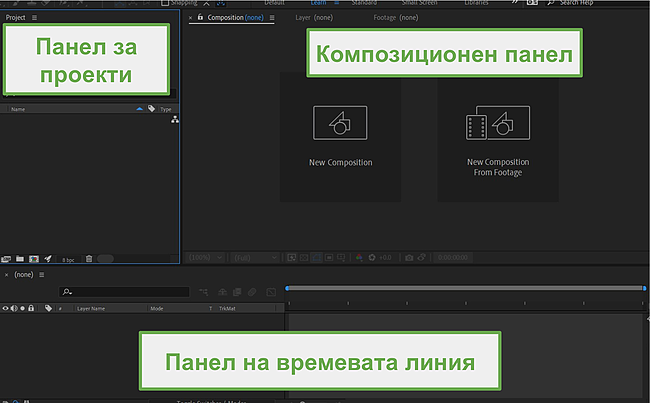Viewport: 650px width, 403px height.
Task: Click the lock column header in timeline
Action: coord(31,308)
